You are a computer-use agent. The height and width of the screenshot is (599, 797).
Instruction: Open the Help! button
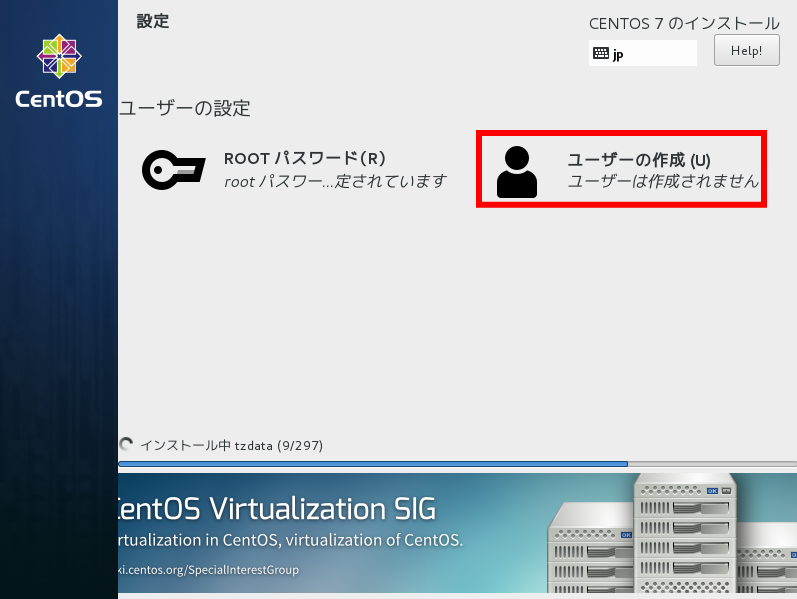tap(747, 50)
